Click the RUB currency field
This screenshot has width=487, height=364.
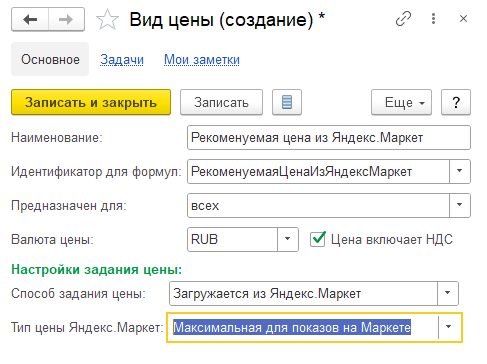tap(232, 239)
